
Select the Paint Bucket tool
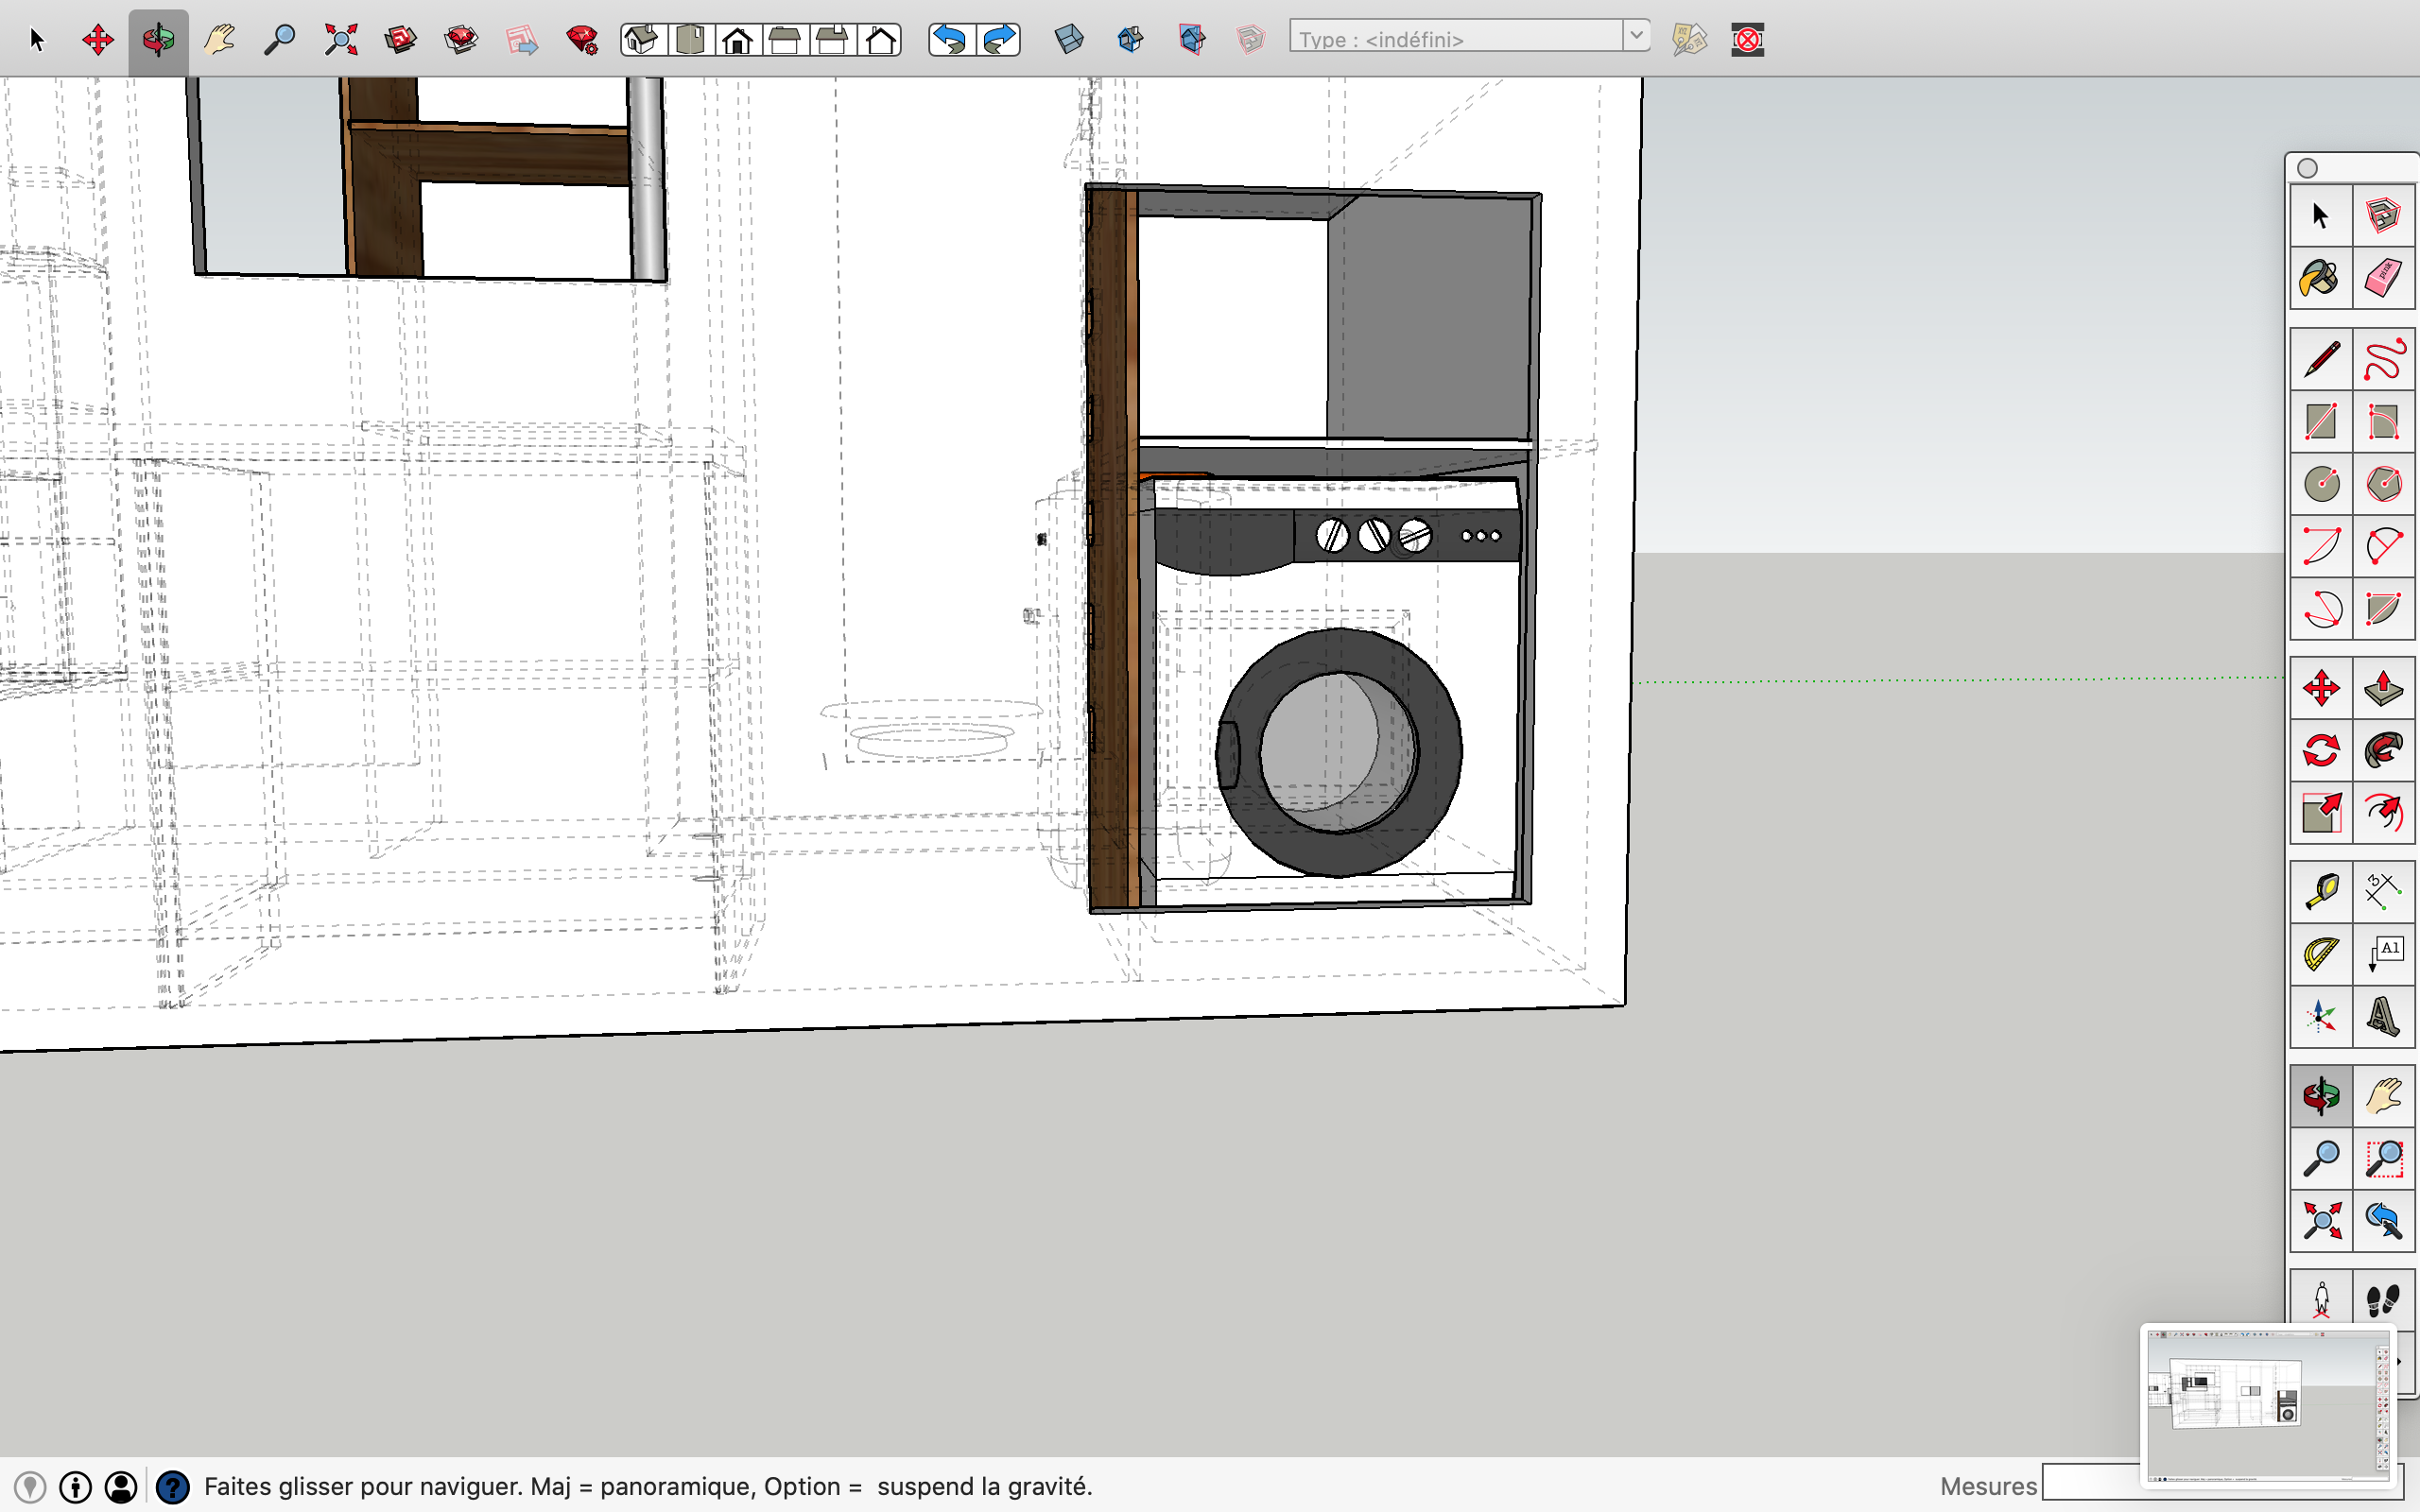(2320, 277)
